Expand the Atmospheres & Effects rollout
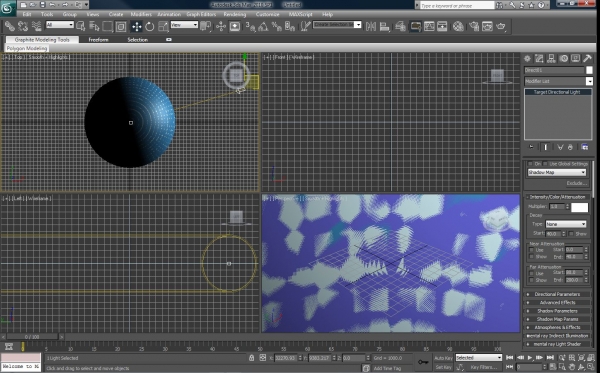 pyautogui.click(x=557, y=327)
